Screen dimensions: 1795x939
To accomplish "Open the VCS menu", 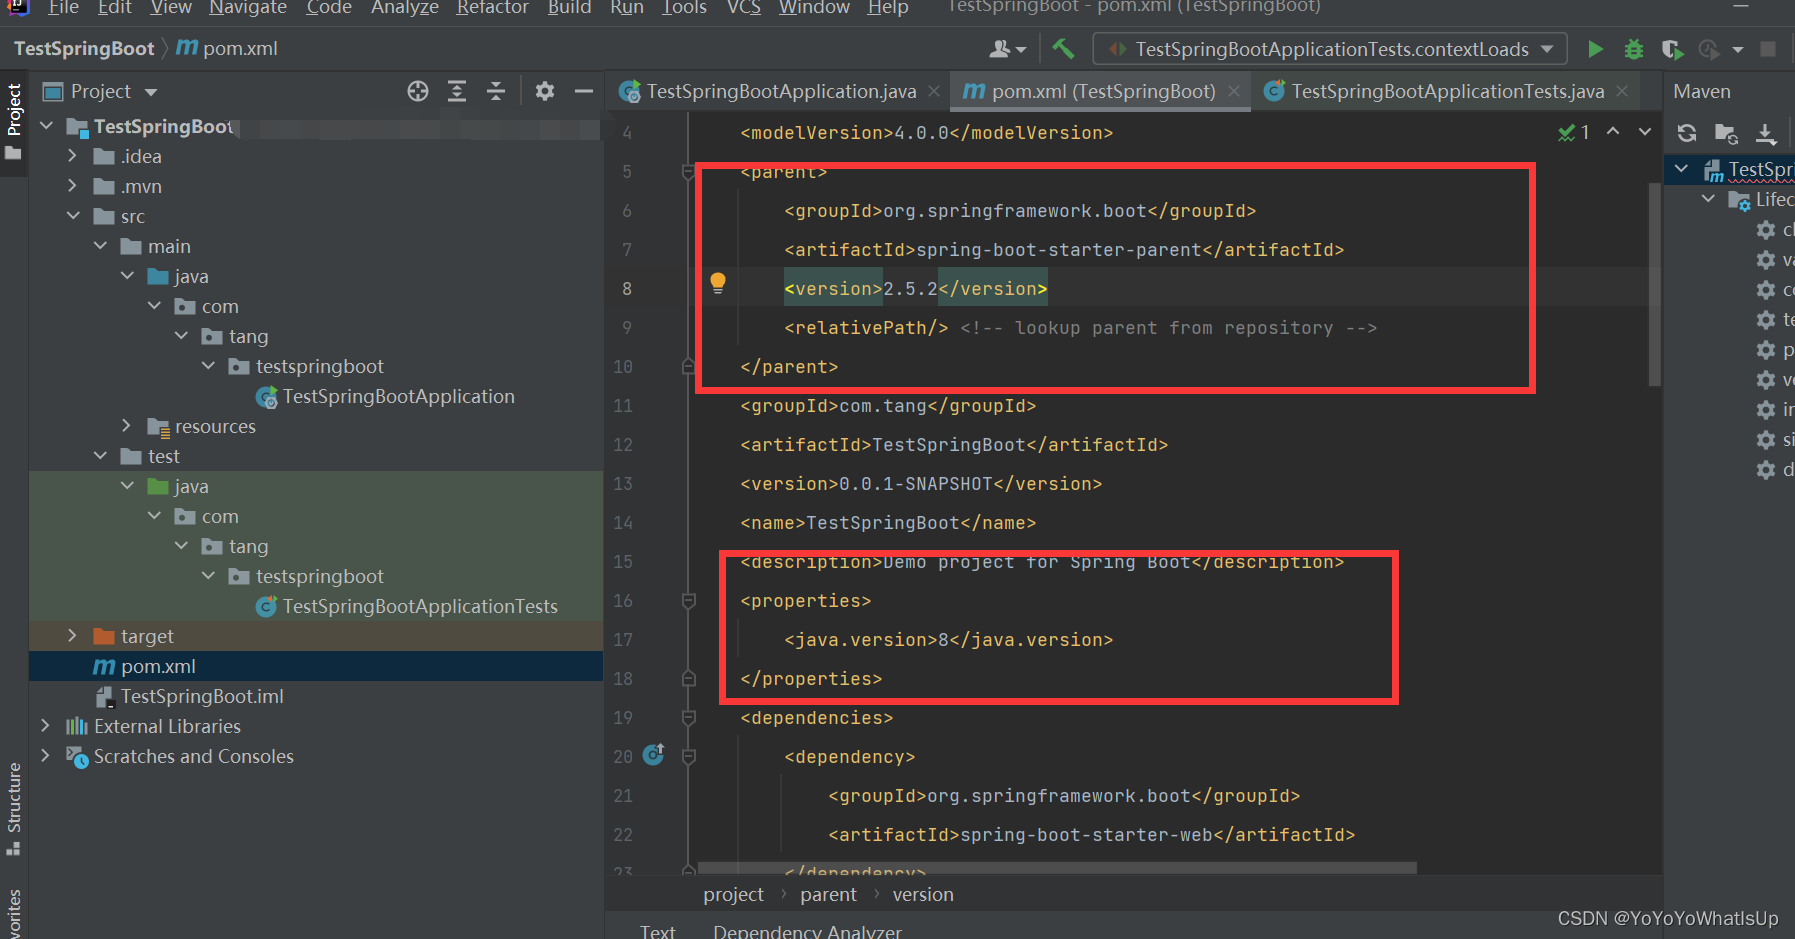I will 743,8.
